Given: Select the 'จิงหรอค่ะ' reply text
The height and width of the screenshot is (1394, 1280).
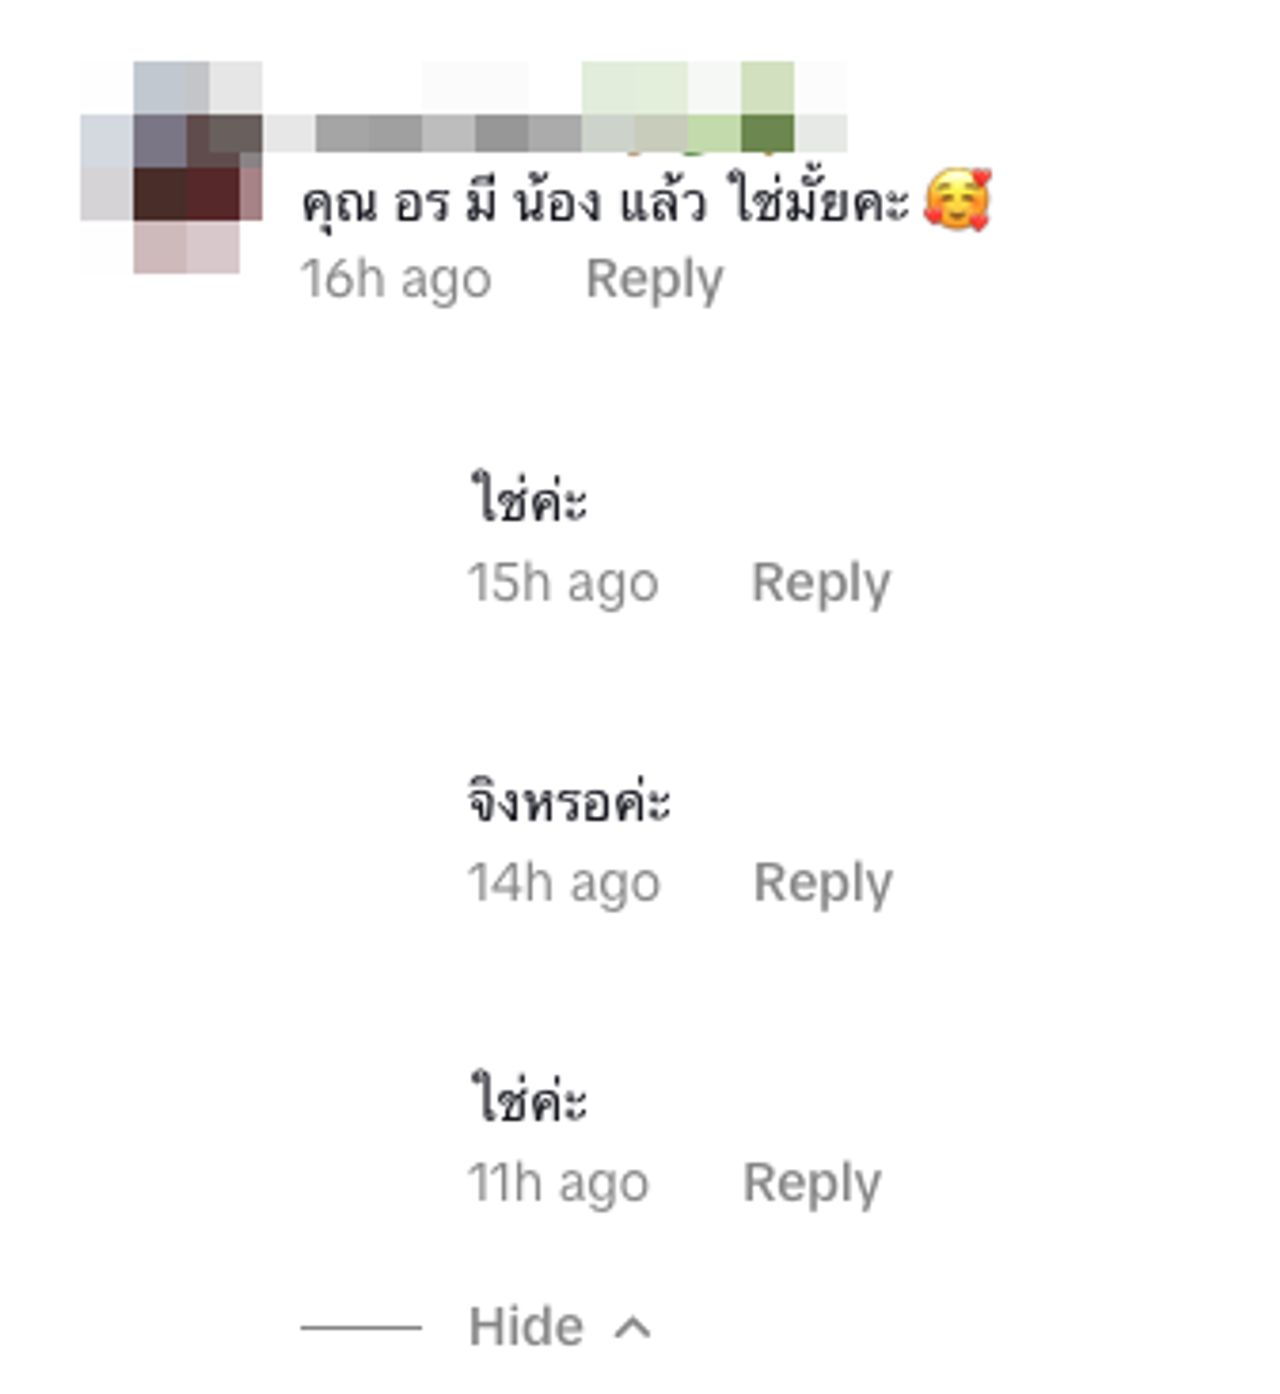Looking at the screenshot, I should (x=569, y=801).
